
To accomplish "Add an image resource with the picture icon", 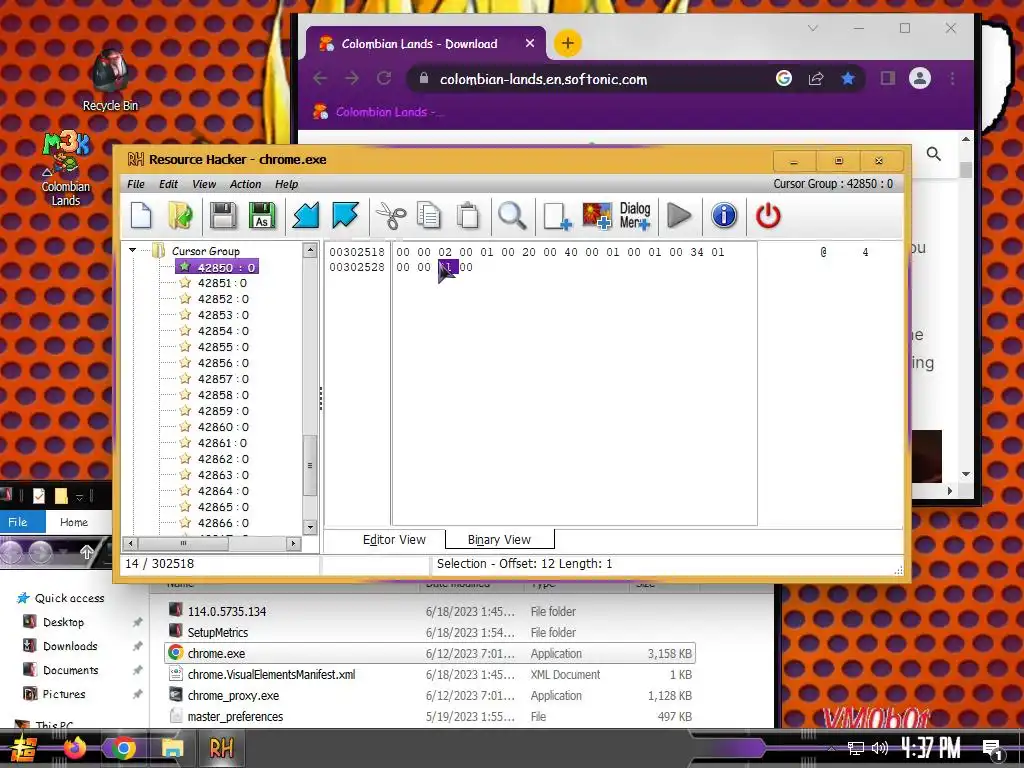I will pos(597,216).
